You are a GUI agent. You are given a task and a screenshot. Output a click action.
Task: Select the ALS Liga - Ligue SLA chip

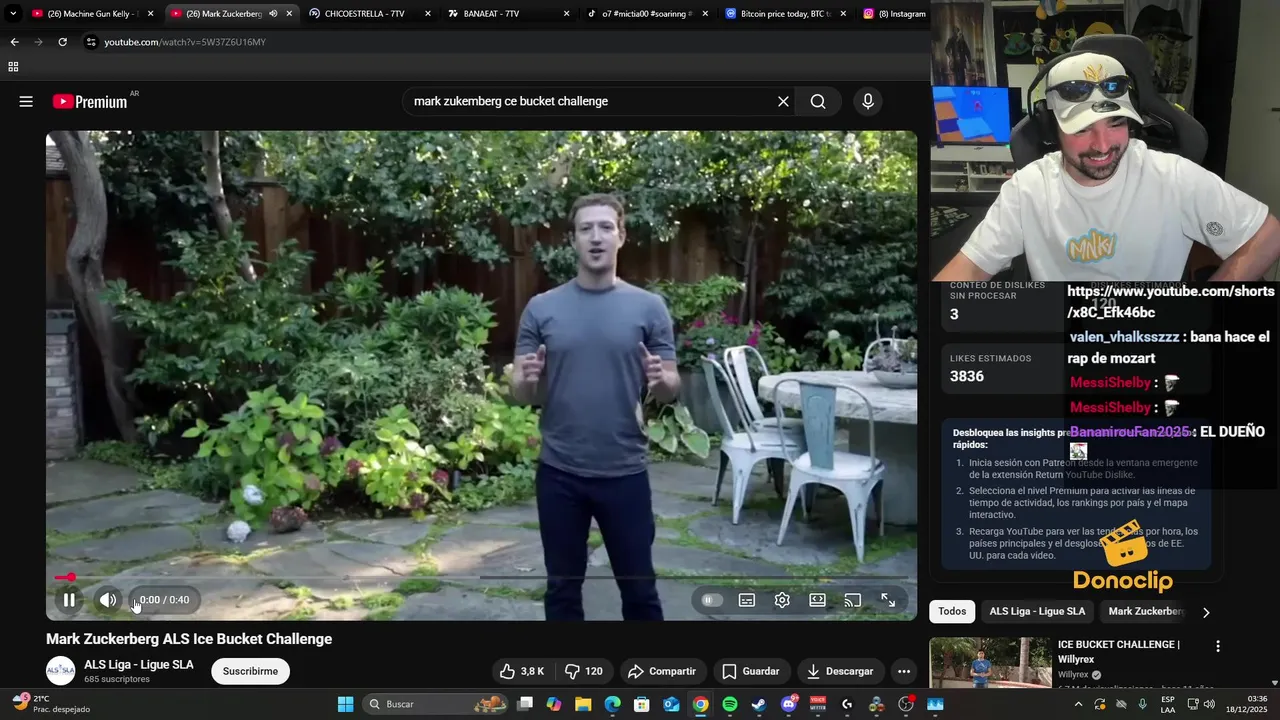(x=1037, y=611)
